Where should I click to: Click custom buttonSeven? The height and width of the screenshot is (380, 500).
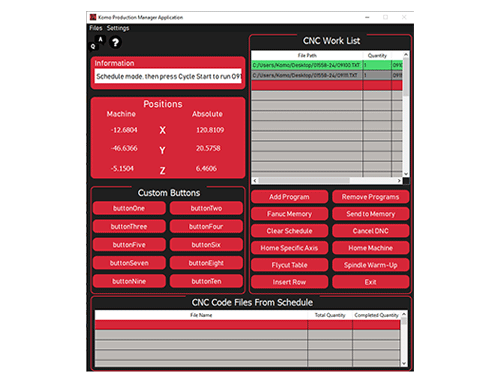point(129,263)
